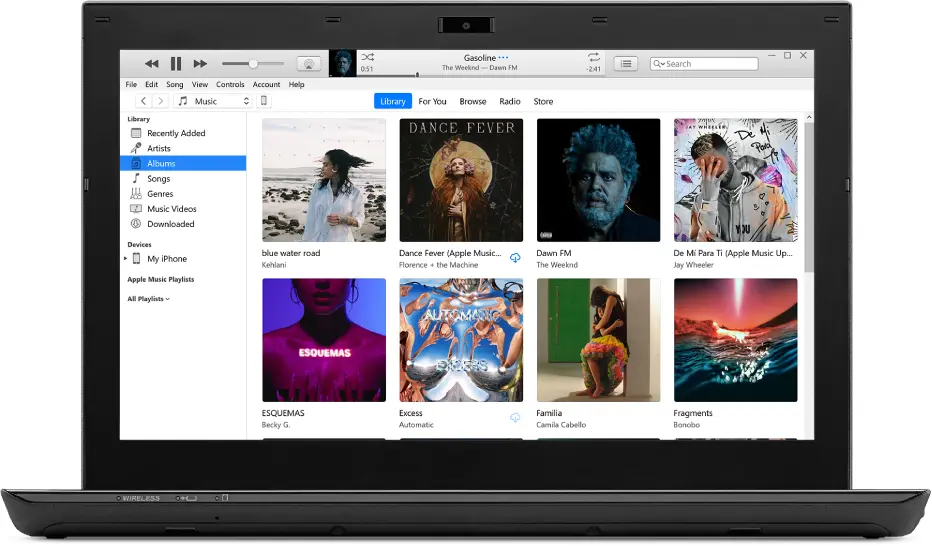
Task: Download Dance Fever with the cloud icon
Action: [x=515, y=258]
